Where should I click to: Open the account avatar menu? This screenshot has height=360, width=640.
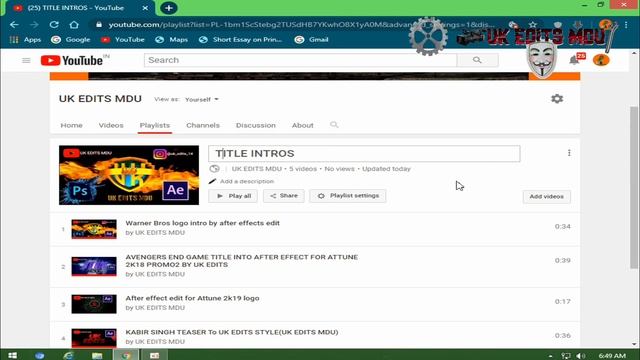point(601,60)
